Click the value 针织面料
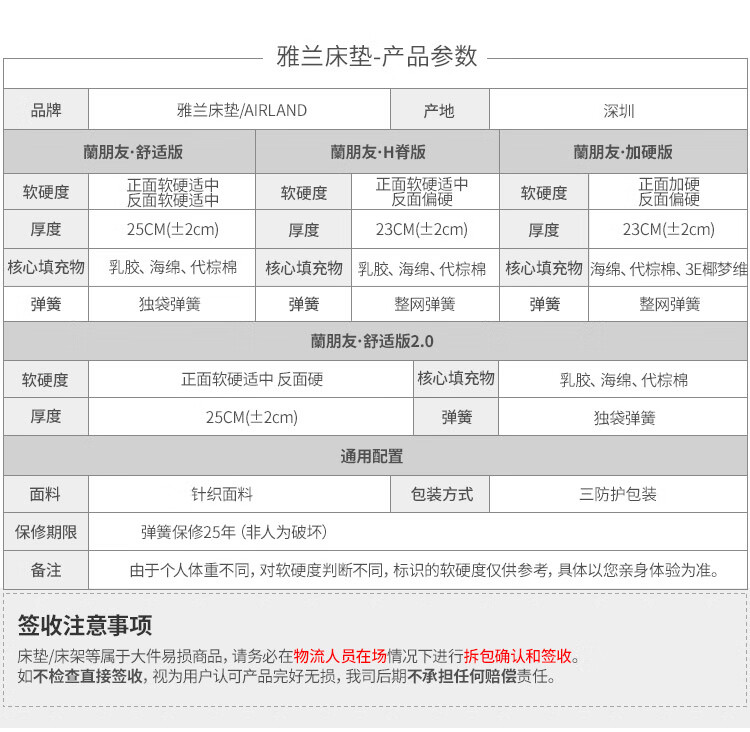The width and height of the screenshot is (750, 732). tap(222, 494)
